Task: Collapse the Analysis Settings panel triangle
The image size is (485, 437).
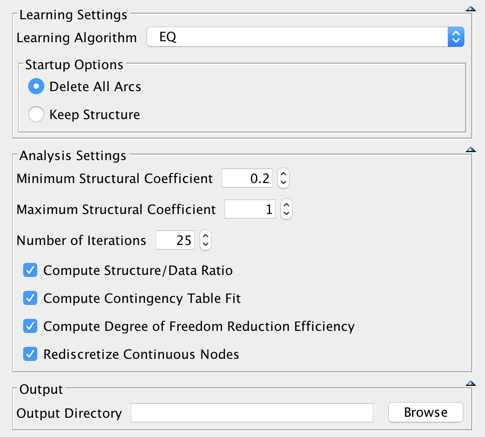Action: (470, 150)
